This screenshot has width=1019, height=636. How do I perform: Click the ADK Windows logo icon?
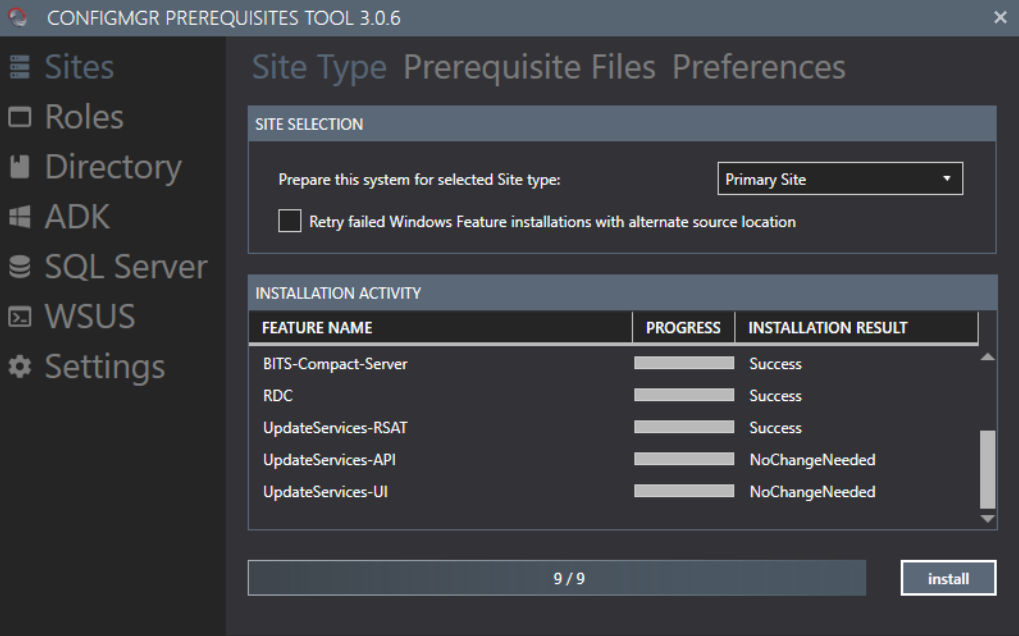19,218
